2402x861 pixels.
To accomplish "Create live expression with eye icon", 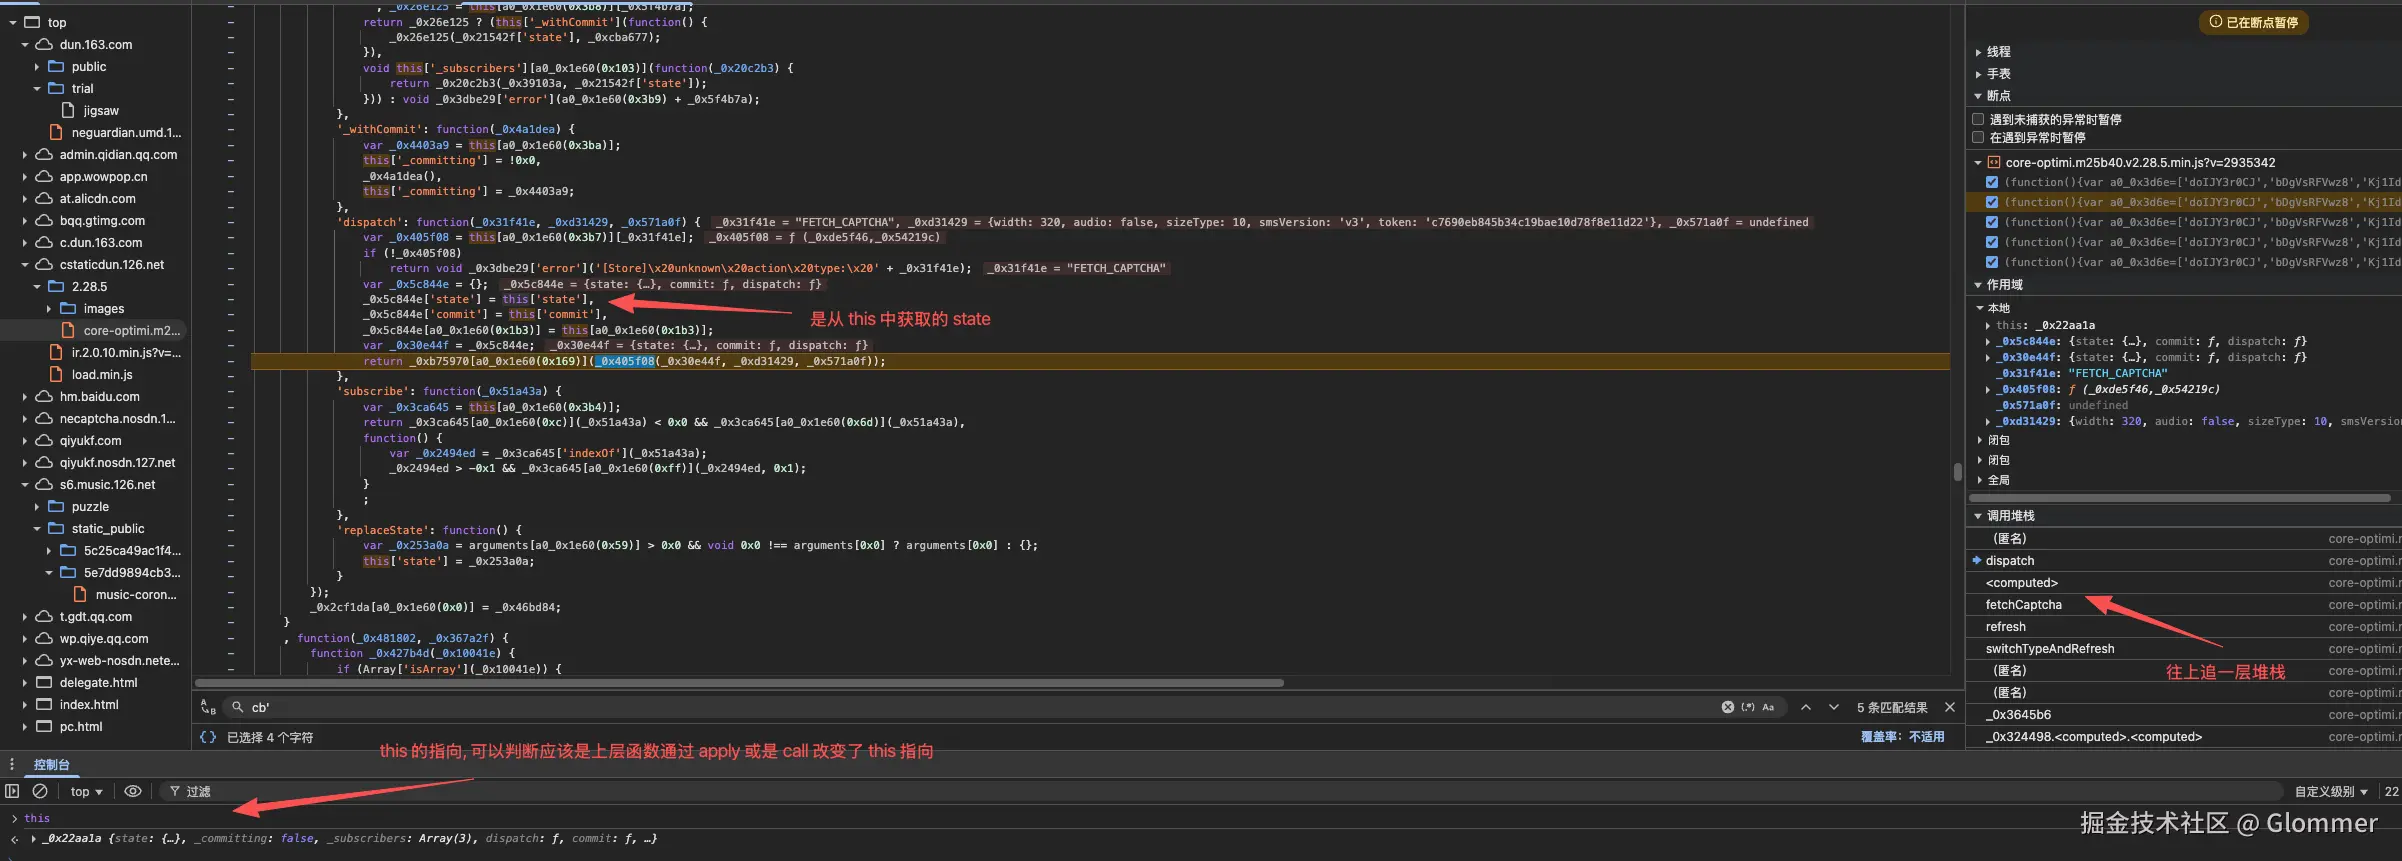I will tap(132, 791).
